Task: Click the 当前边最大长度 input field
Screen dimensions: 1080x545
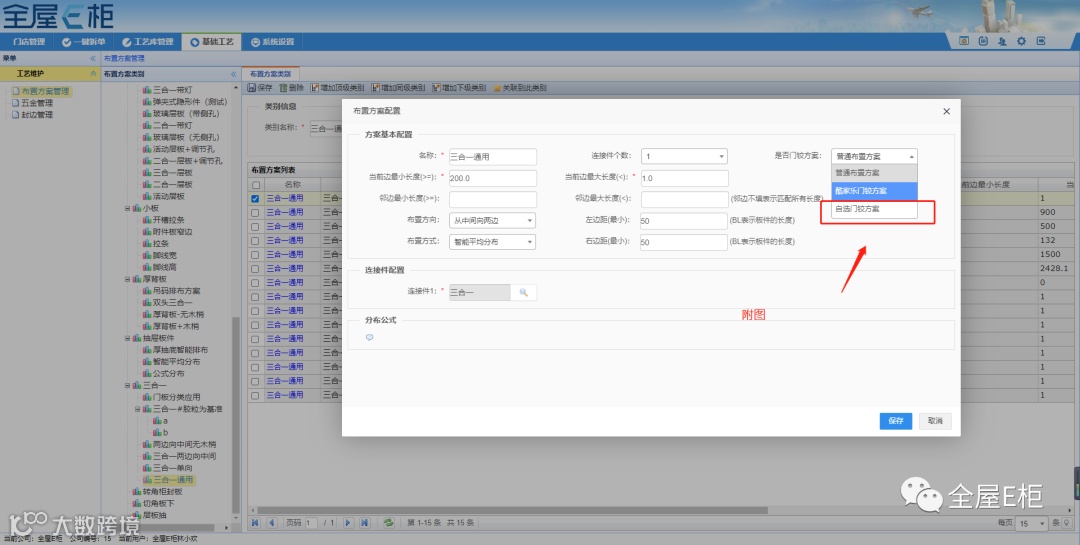Action: click(x=684, y=178)
